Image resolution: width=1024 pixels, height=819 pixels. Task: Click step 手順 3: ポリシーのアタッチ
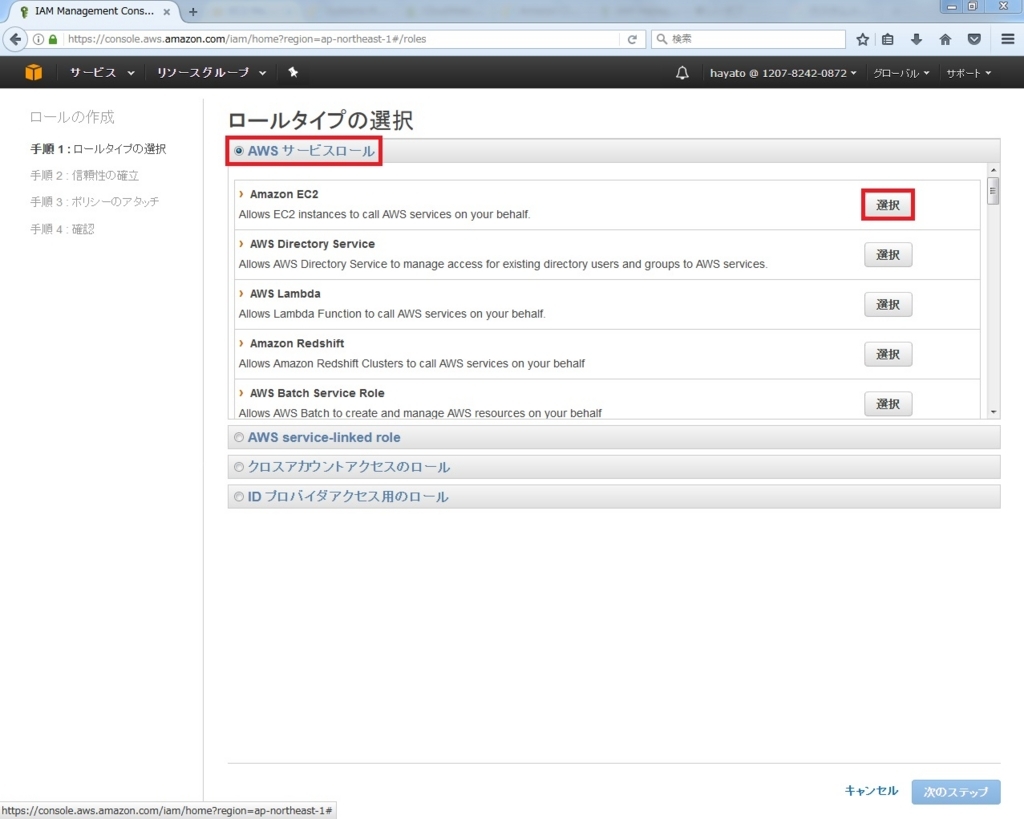[x=95, y=202]
